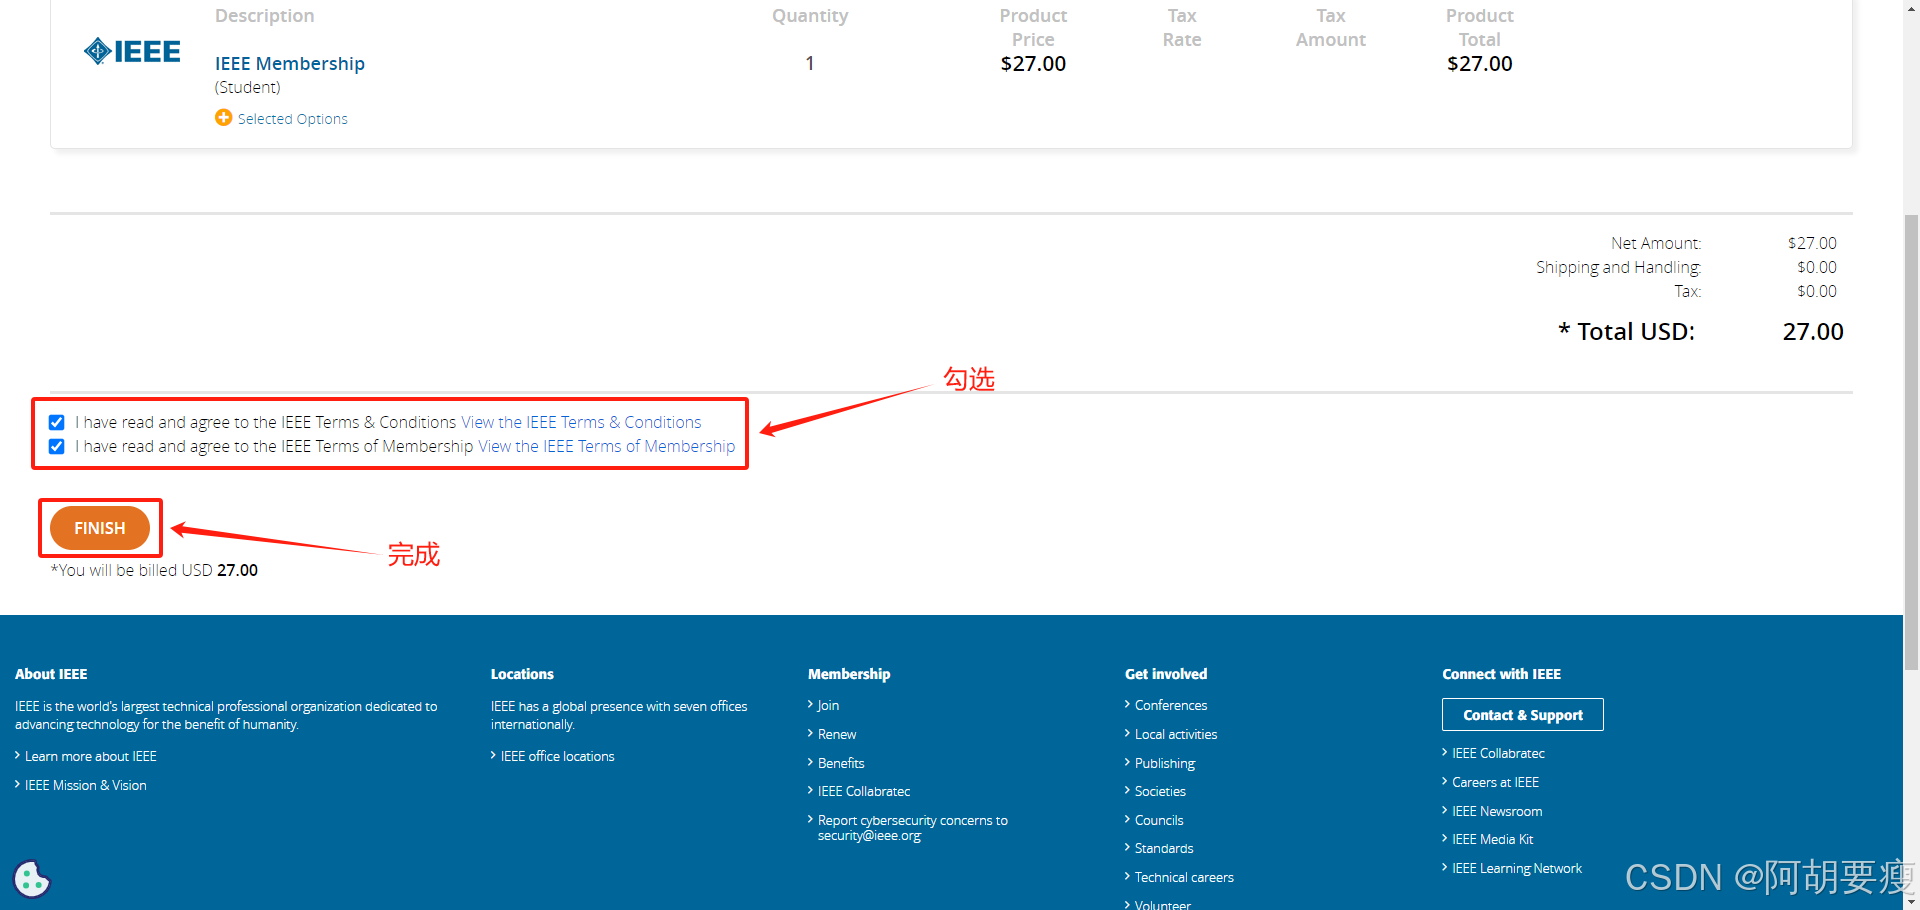Screen dimensions: 1920x910
Task: Click the Locations footer heading
Action: point(522,674)
